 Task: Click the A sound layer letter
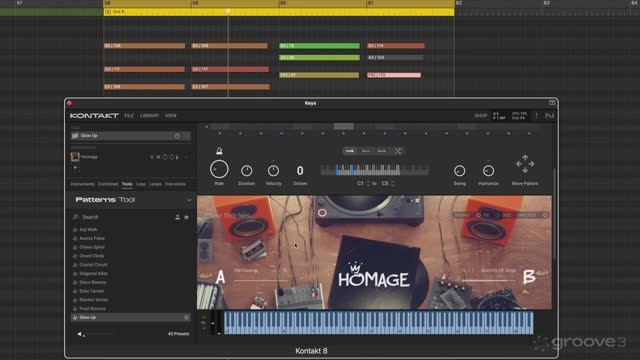[220, 278]
